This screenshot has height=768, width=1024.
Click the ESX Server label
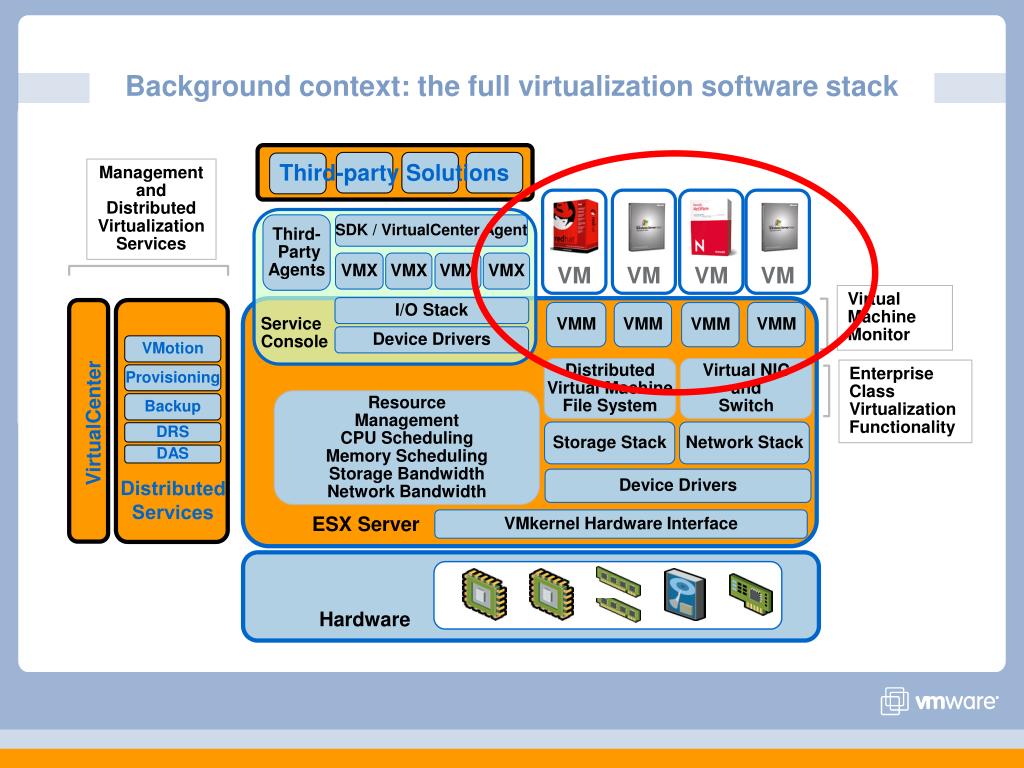point(366,524)
